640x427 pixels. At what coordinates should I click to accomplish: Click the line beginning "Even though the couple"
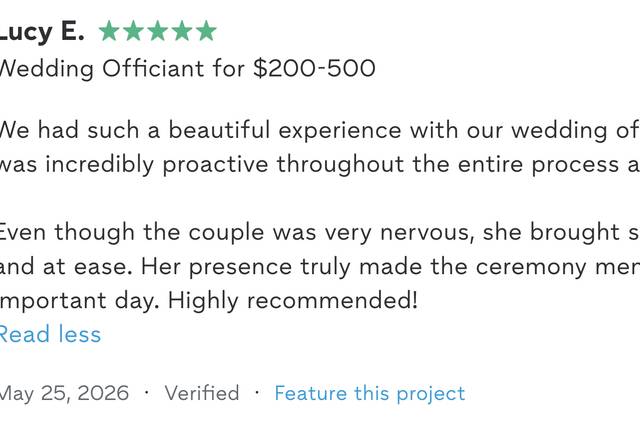[320, 232]
